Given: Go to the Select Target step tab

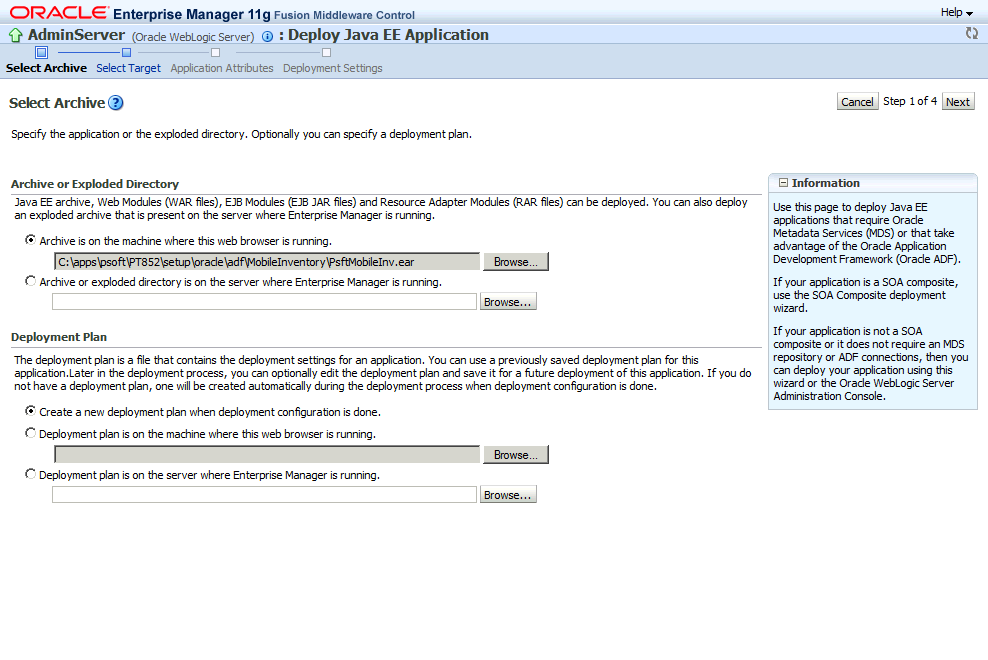Looking at the screenshot, I should click(x=128, y=68).
